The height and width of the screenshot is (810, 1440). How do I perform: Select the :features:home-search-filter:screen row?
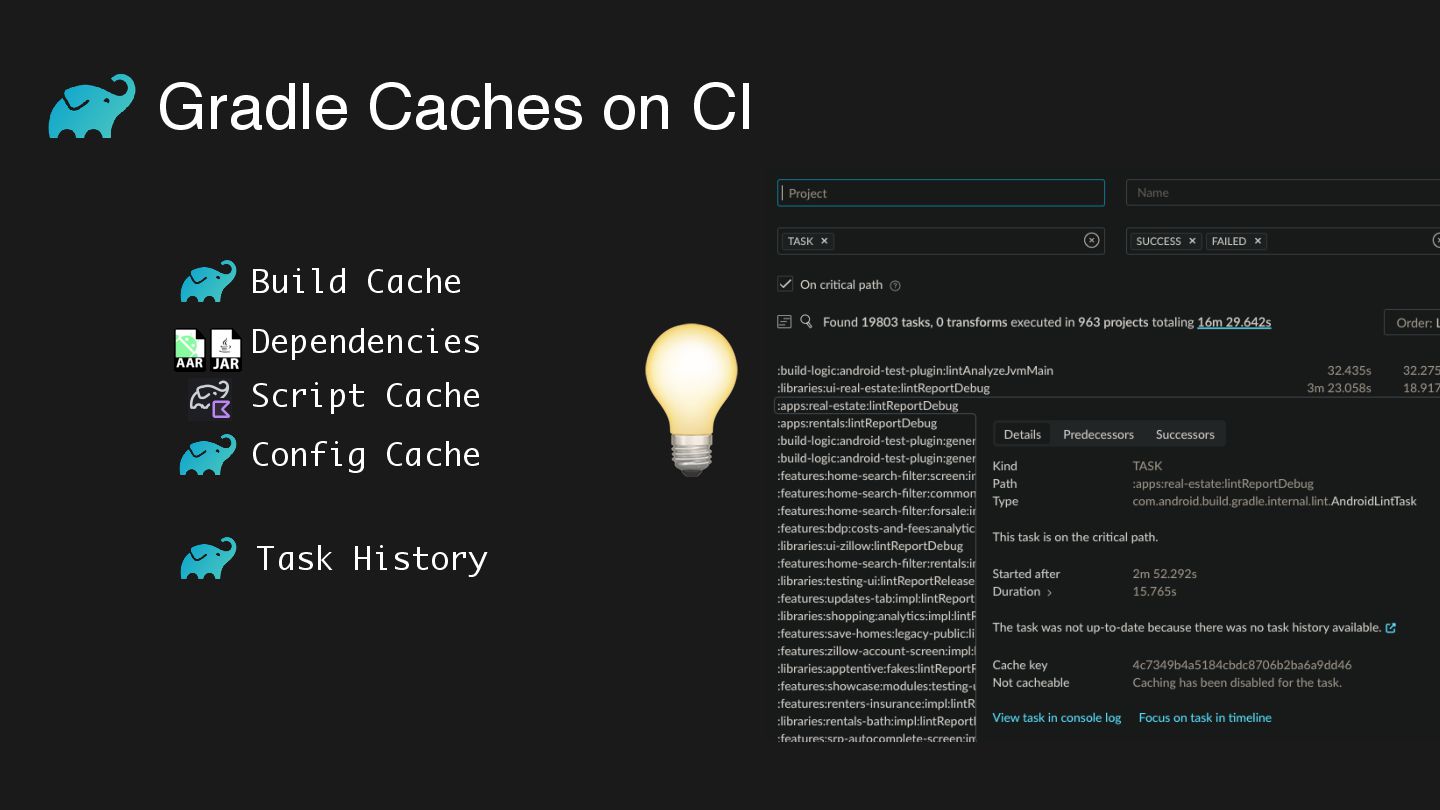876,476
